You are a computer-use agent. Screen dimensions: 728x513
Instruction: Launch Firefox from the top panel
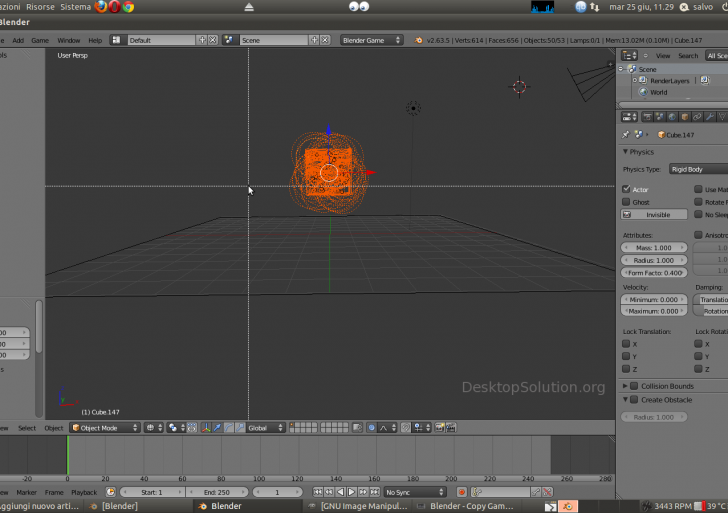pos(101,6)
